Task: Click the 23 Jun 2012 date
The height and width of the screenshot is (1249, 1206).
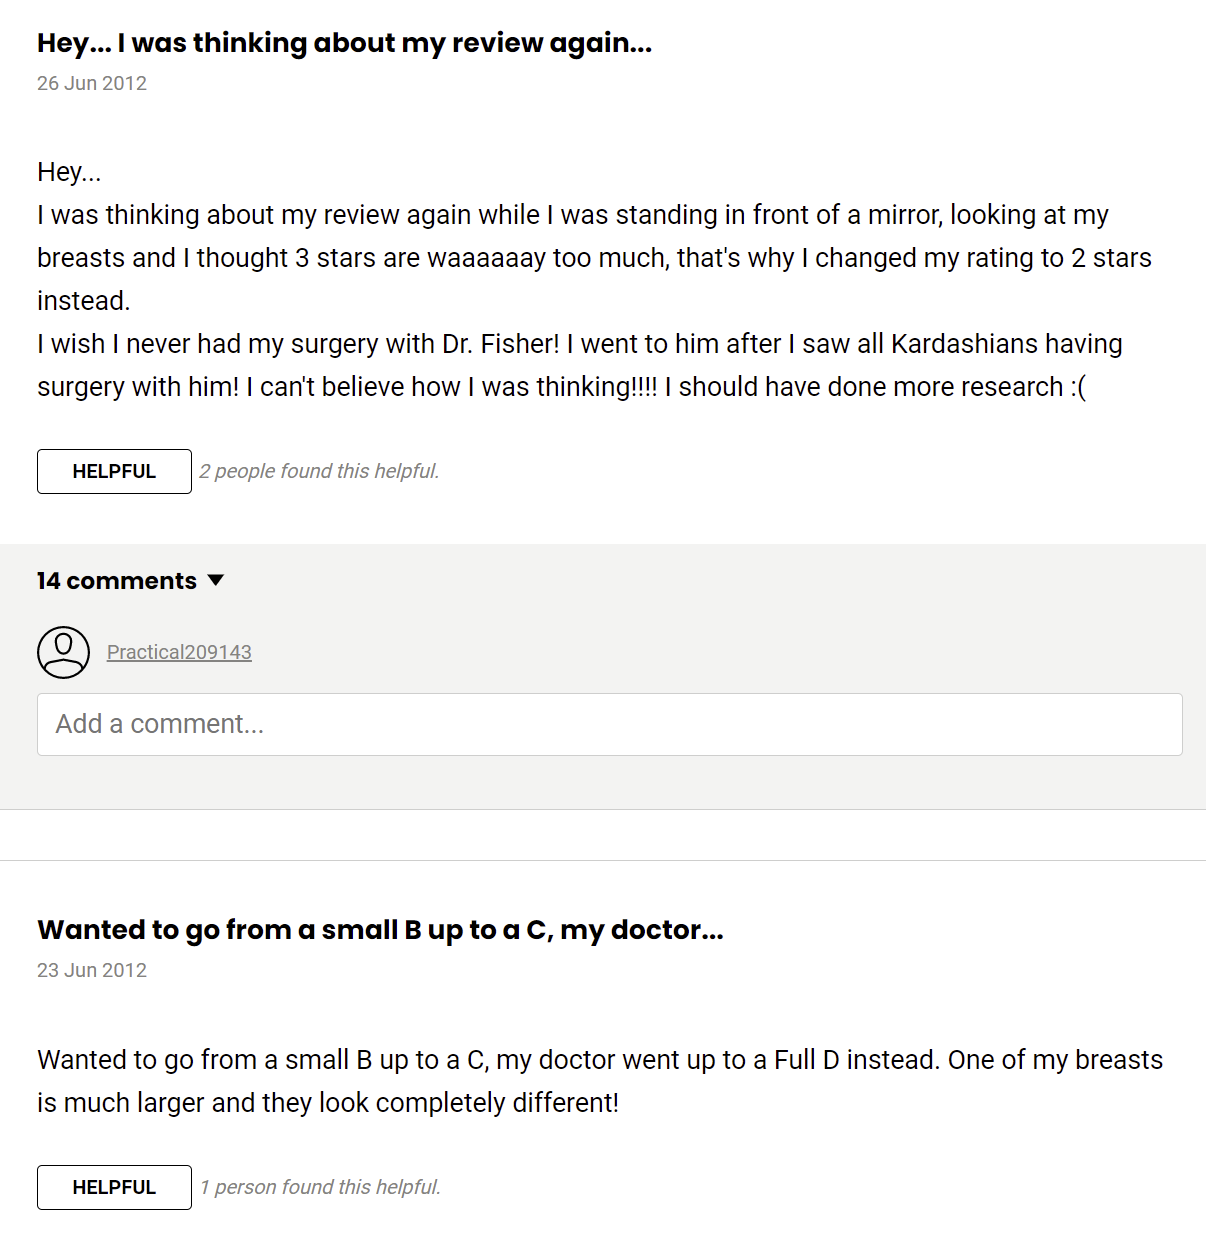Action: [92, 970]
